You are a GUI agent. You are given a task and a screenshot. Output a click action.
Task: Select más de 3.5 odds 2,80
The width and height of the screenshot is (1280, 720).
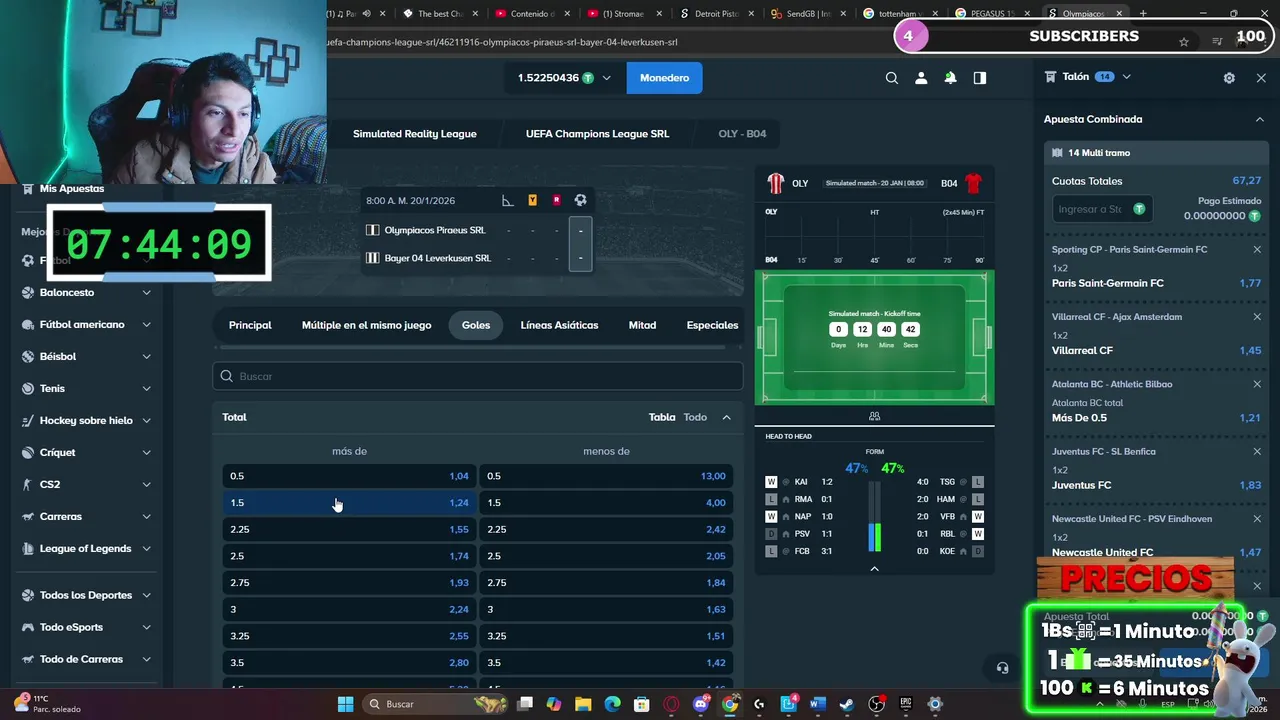(x=349, y=663)
